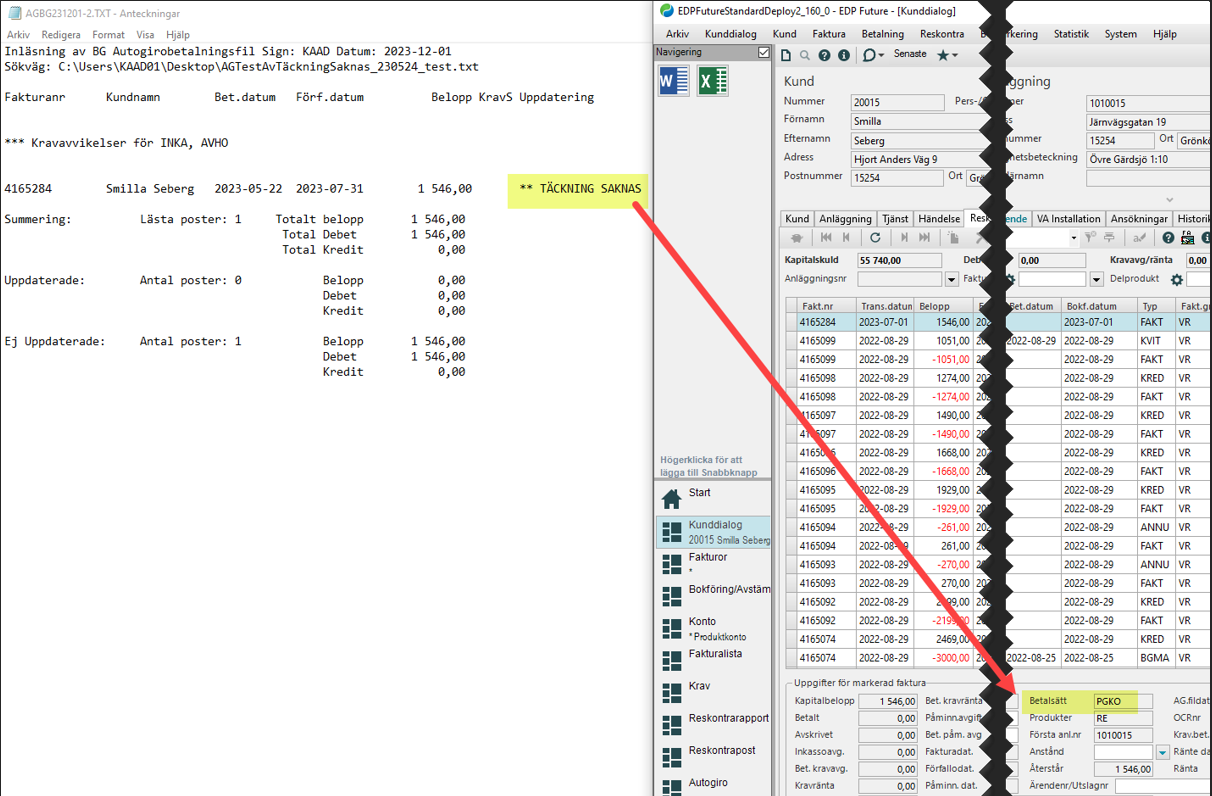The image size is (1212, 796).
Task: Go to first record in Reskontra toolbar
Action: pos(826,238)
